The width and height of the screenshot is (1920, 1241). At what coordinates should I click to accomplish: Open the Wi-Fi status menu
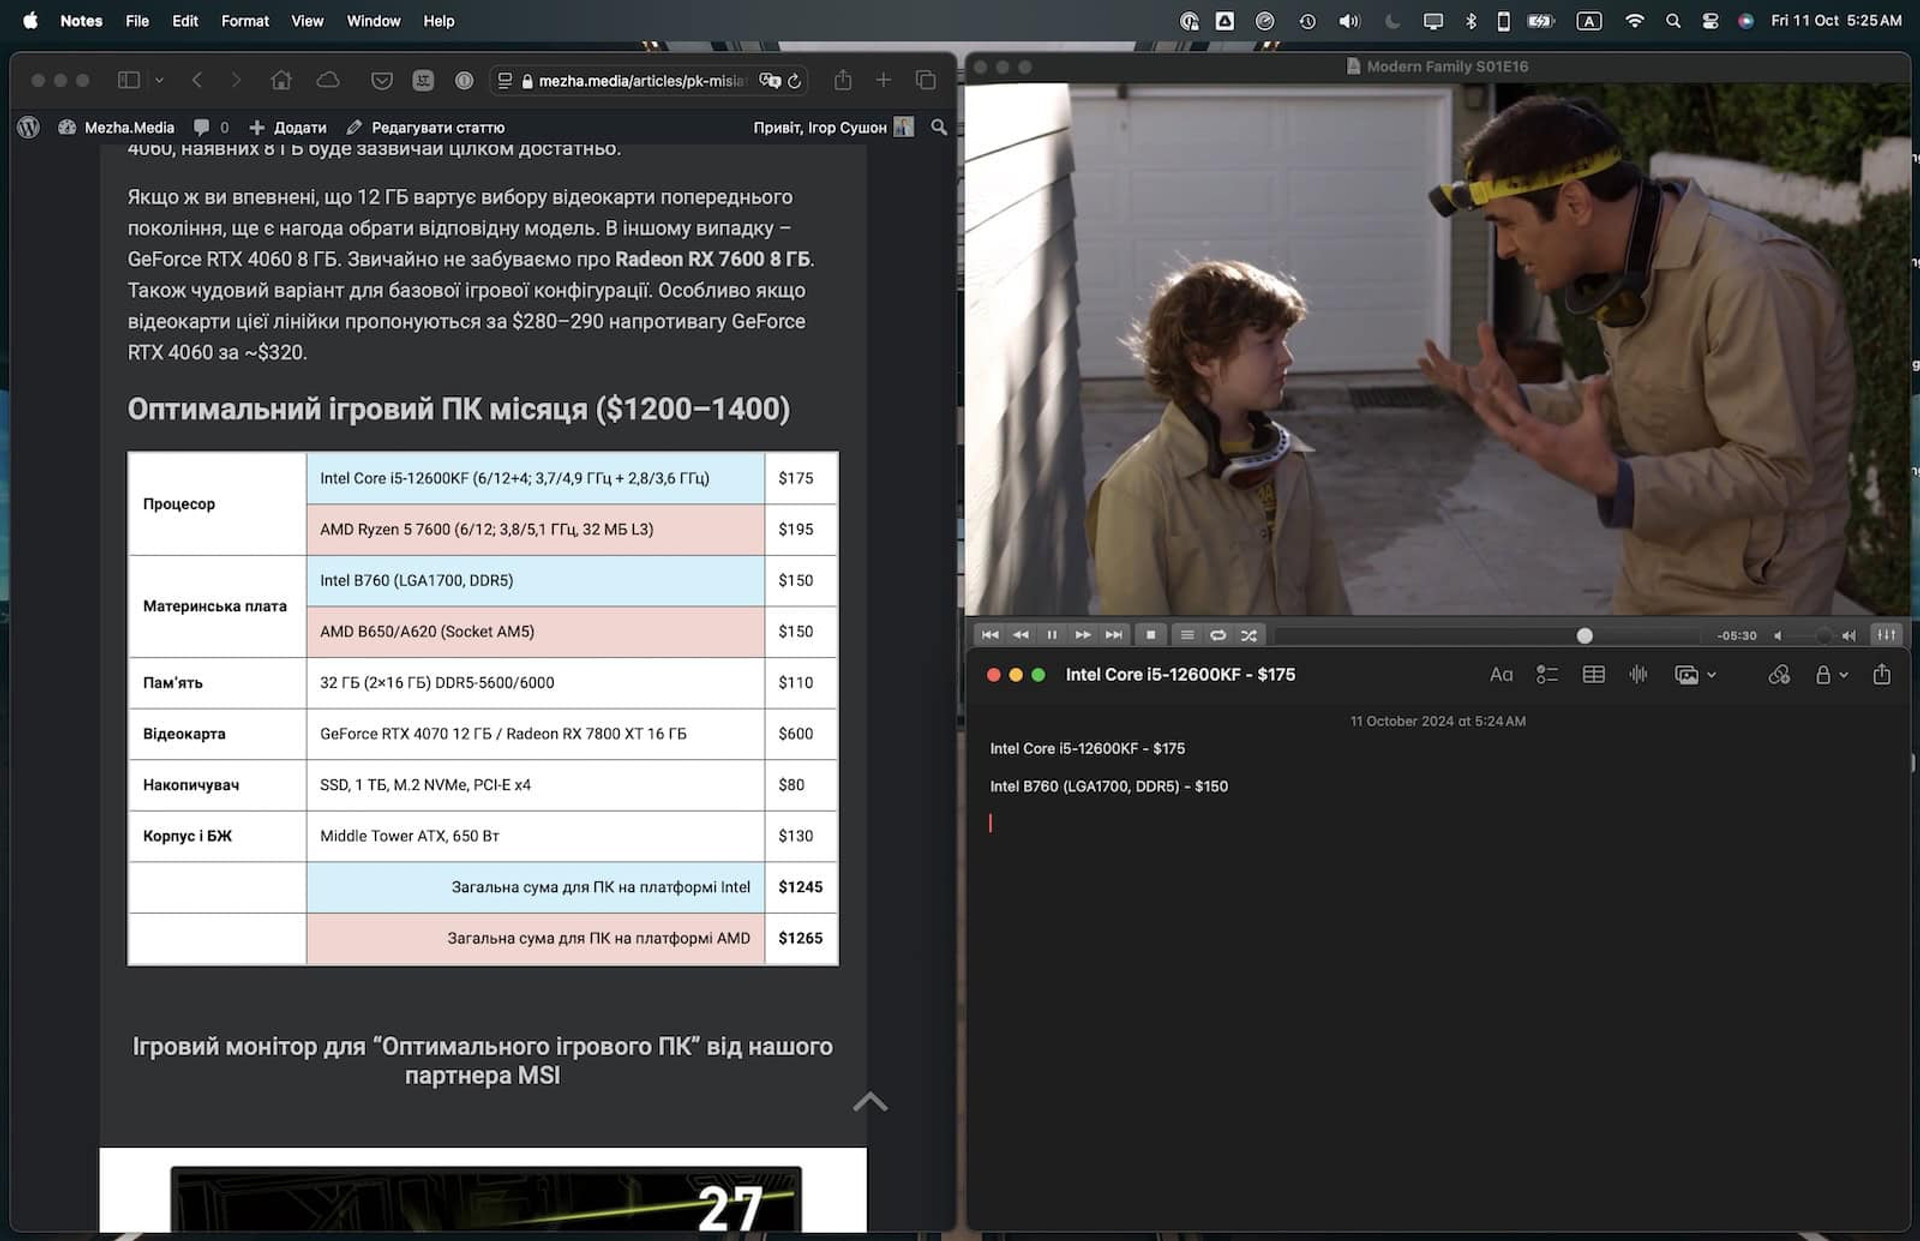(1634, 20)
